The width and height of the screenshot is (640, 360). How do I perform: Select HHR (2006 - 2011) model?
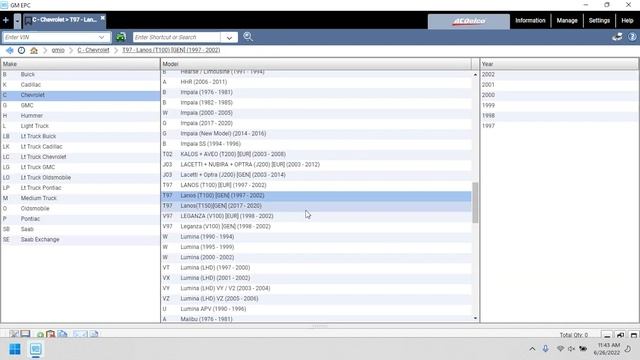tap(316, 82)
